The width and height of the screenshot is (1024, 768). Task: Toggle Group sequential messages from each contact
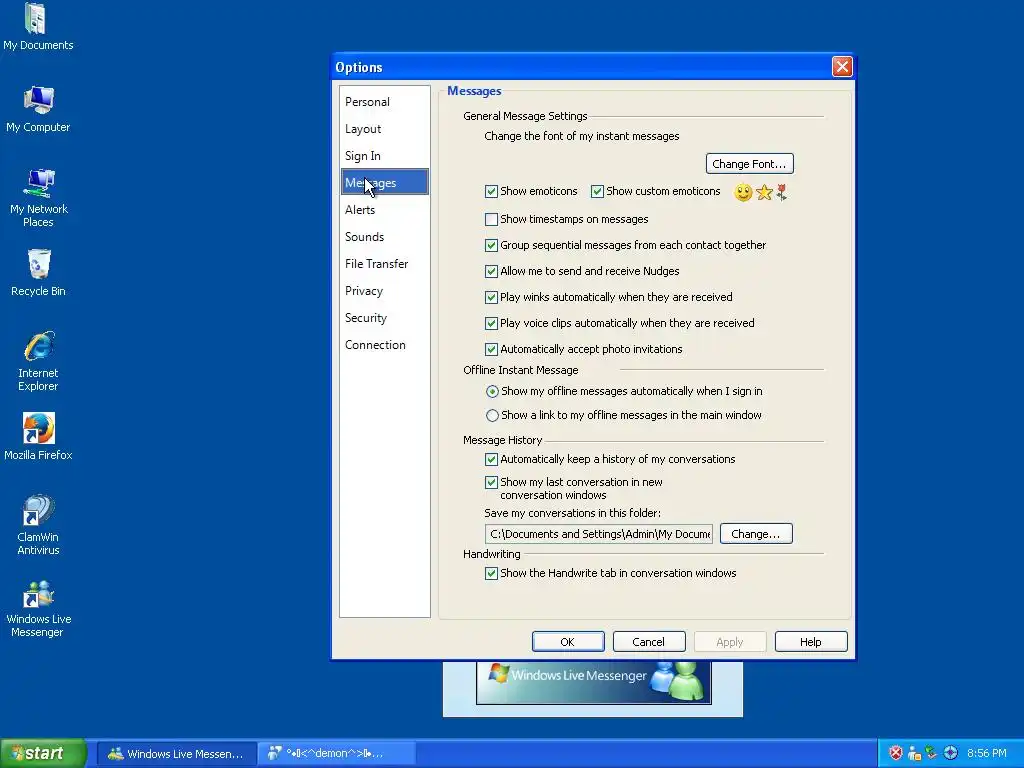click(x=491, y=246)
